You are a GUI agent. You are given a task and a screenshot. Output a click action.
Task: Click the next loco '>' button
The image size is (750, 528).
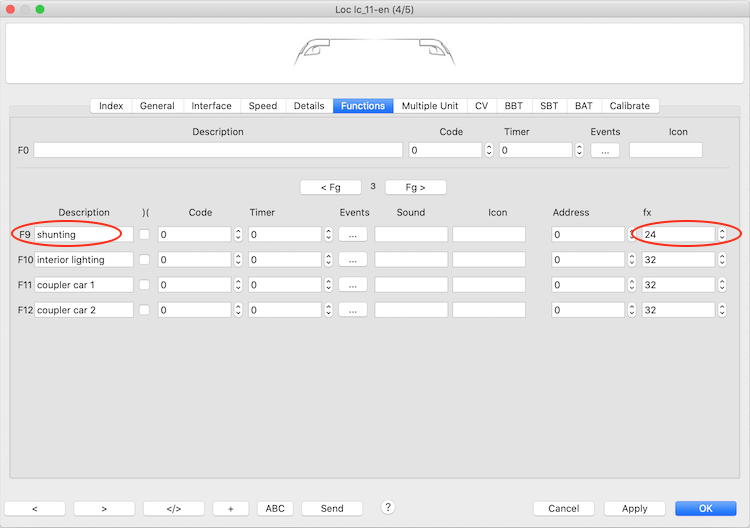[104, 508]
